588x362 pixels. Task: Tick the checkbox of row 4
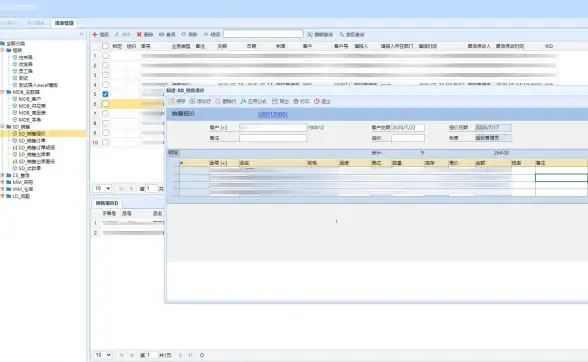(105, 85)
